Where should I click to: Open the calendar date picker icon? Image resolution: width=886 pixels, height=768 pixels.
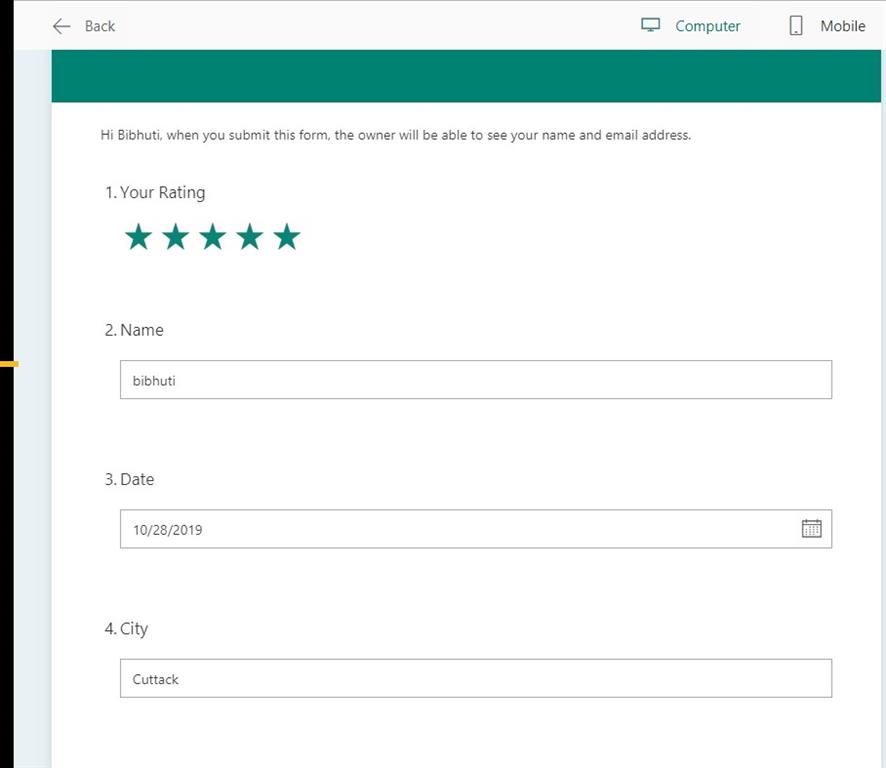pos(811,528)
